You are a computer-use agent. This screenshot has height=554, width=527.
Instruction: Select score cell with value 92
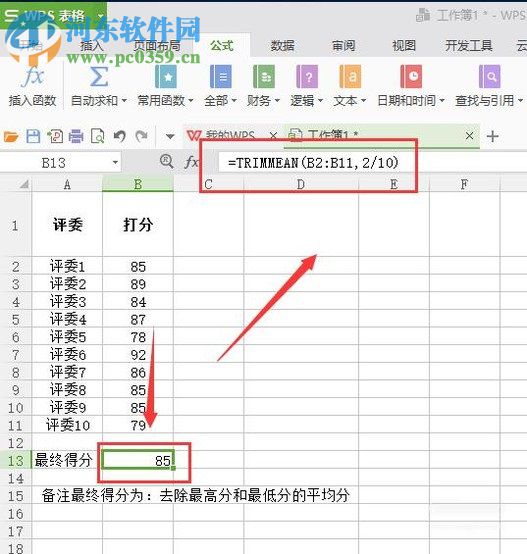(138, 354)
